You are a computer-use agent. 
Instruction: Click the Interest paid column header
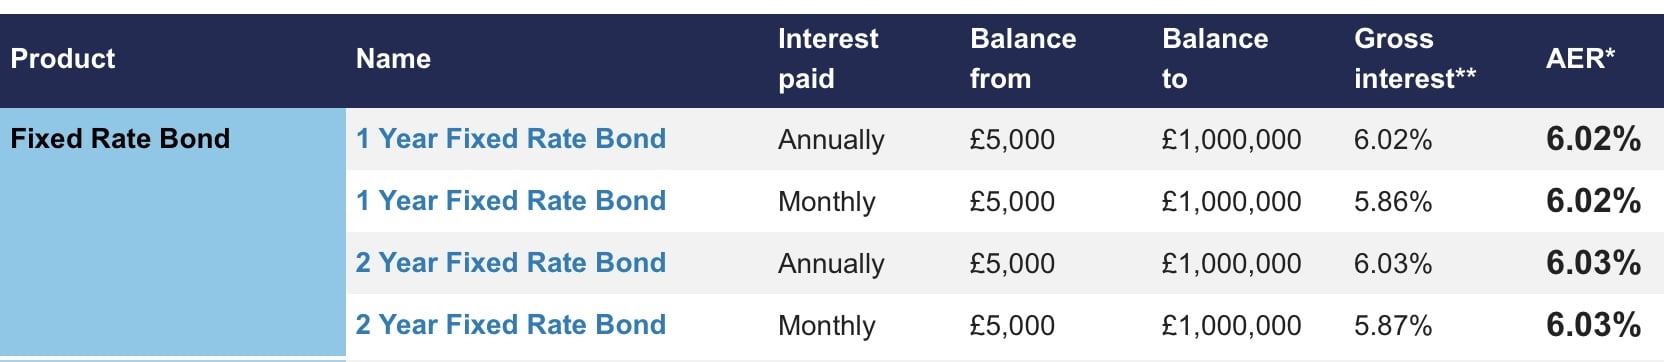(828, 59)
